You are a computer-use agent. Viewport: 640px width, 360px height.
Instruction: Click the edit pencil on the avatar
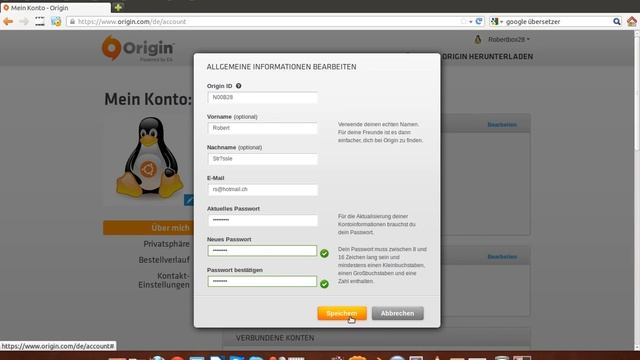coord(189,200)
